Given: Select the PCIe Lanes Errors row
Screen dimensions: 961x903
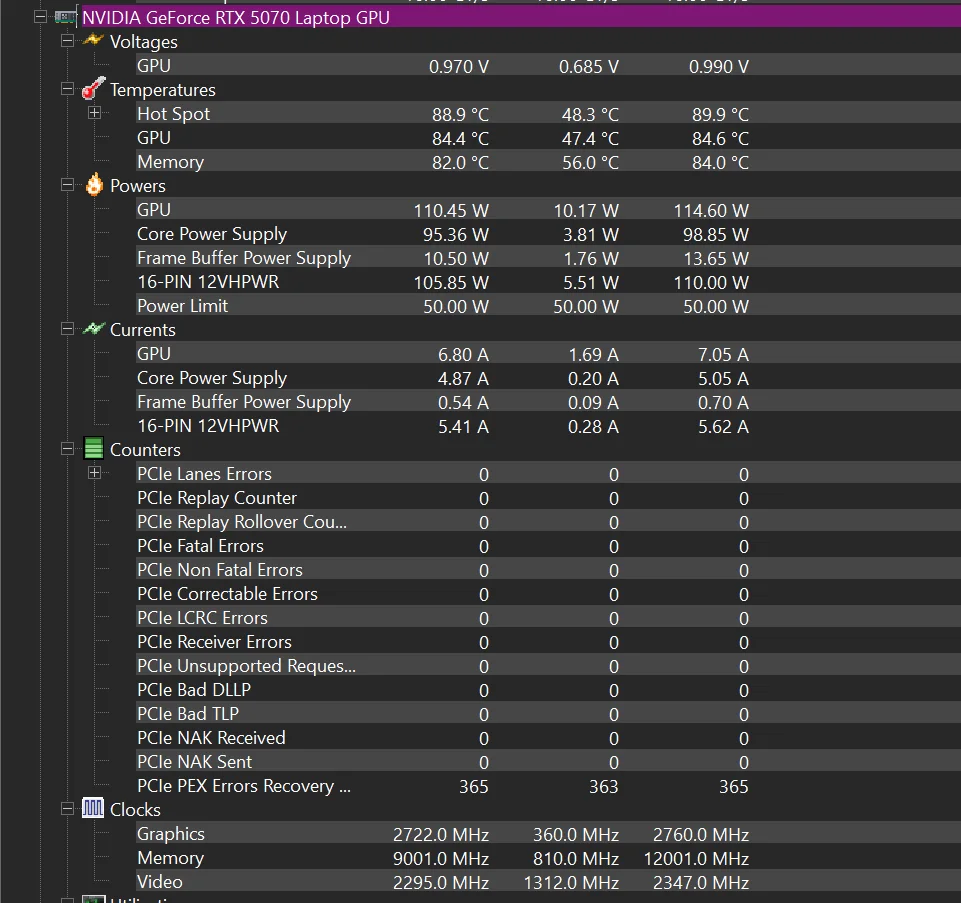Looking at the screenshot, I should coord(548,474).
